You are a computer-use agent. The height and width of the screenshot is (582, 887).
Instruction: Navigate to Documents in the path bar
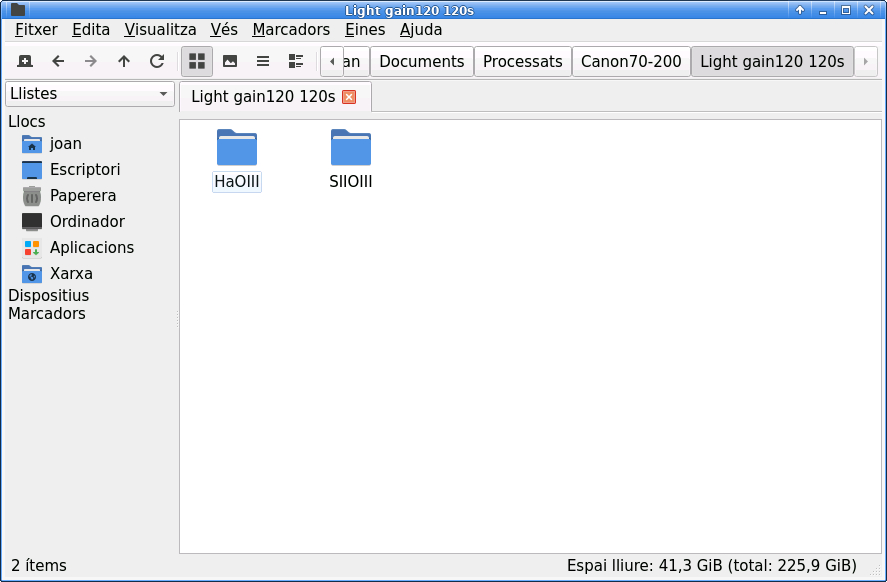point(421,62)
